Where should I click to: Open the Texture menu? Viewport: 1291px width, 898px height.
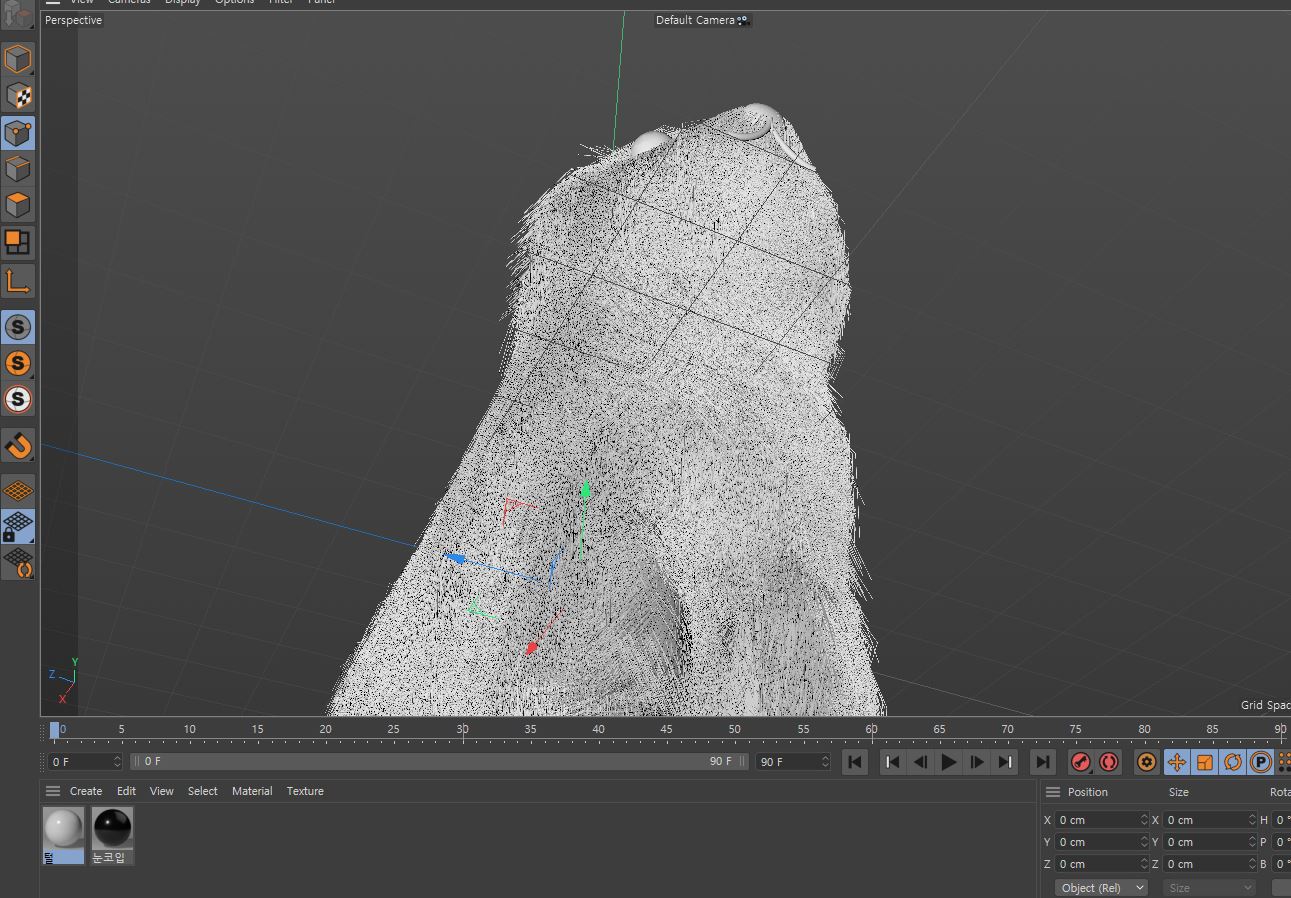(x=305, y=791)
